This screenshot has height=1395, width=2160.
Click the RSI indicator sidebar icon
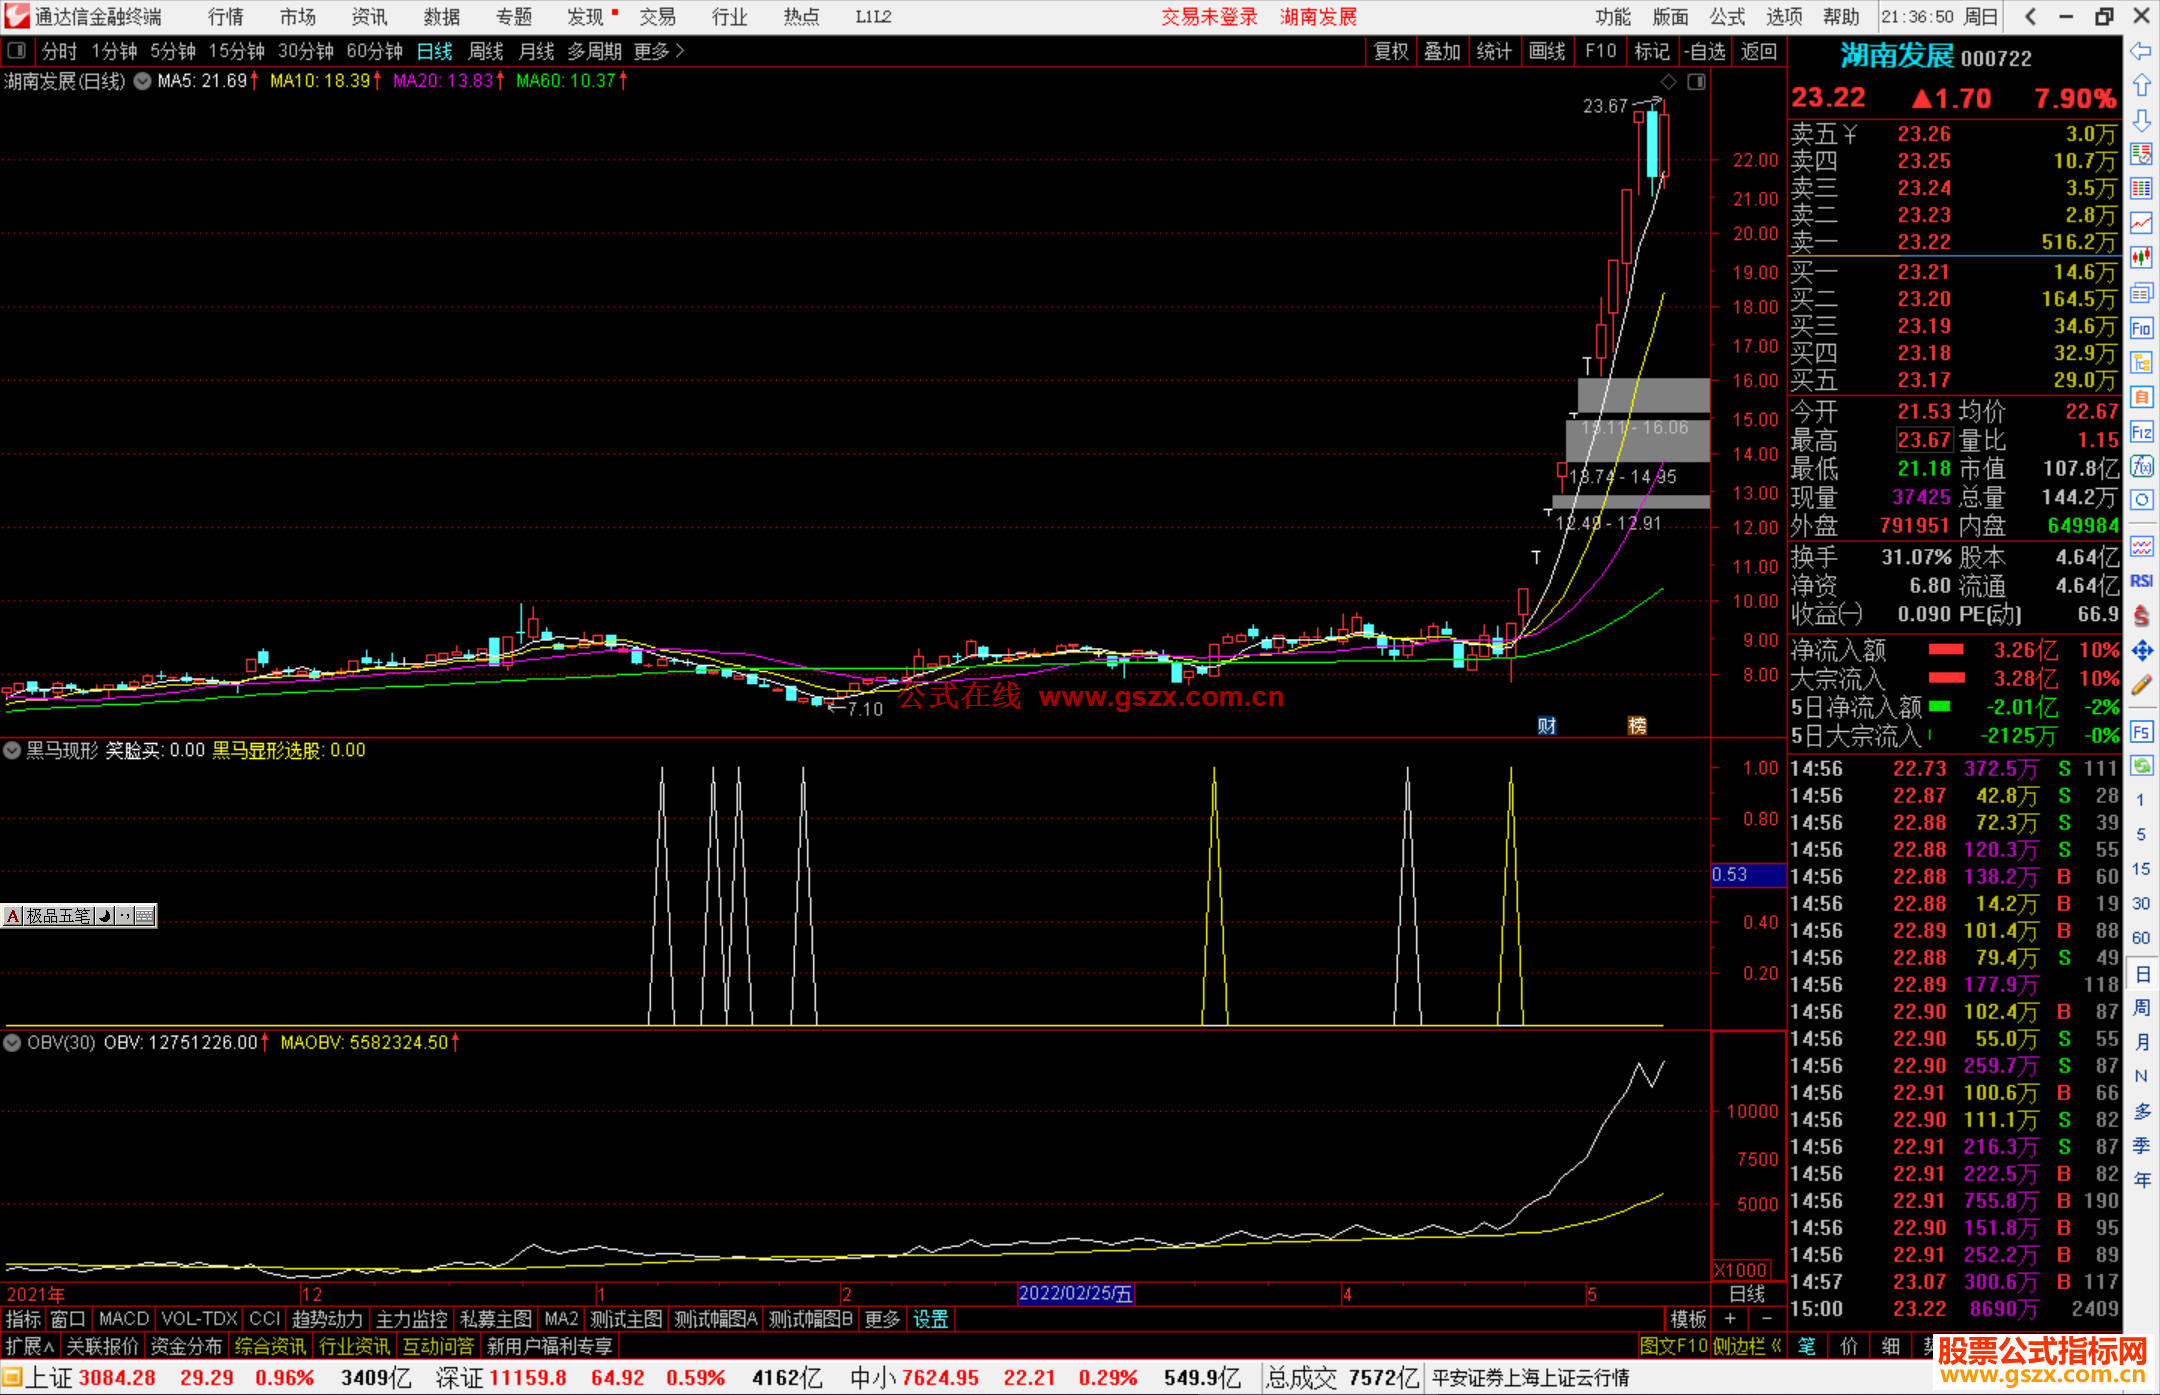click(x=2141, y=581)
